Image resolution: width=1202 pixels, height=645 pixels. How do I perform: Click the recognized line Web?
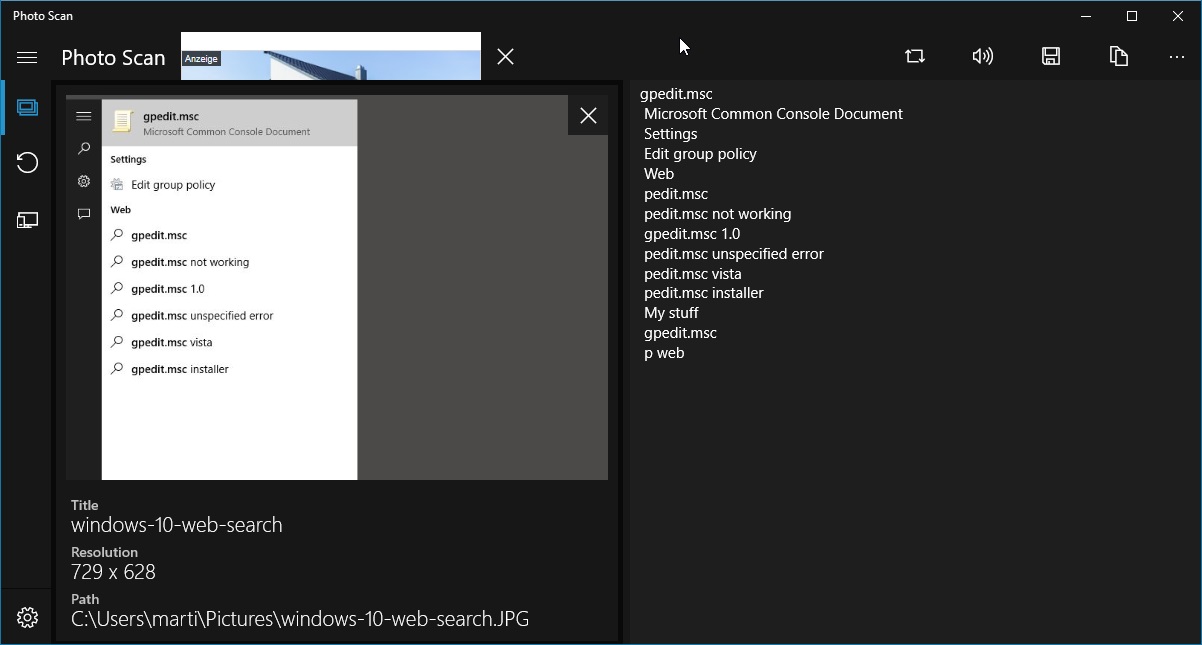(x=659, y=174)
